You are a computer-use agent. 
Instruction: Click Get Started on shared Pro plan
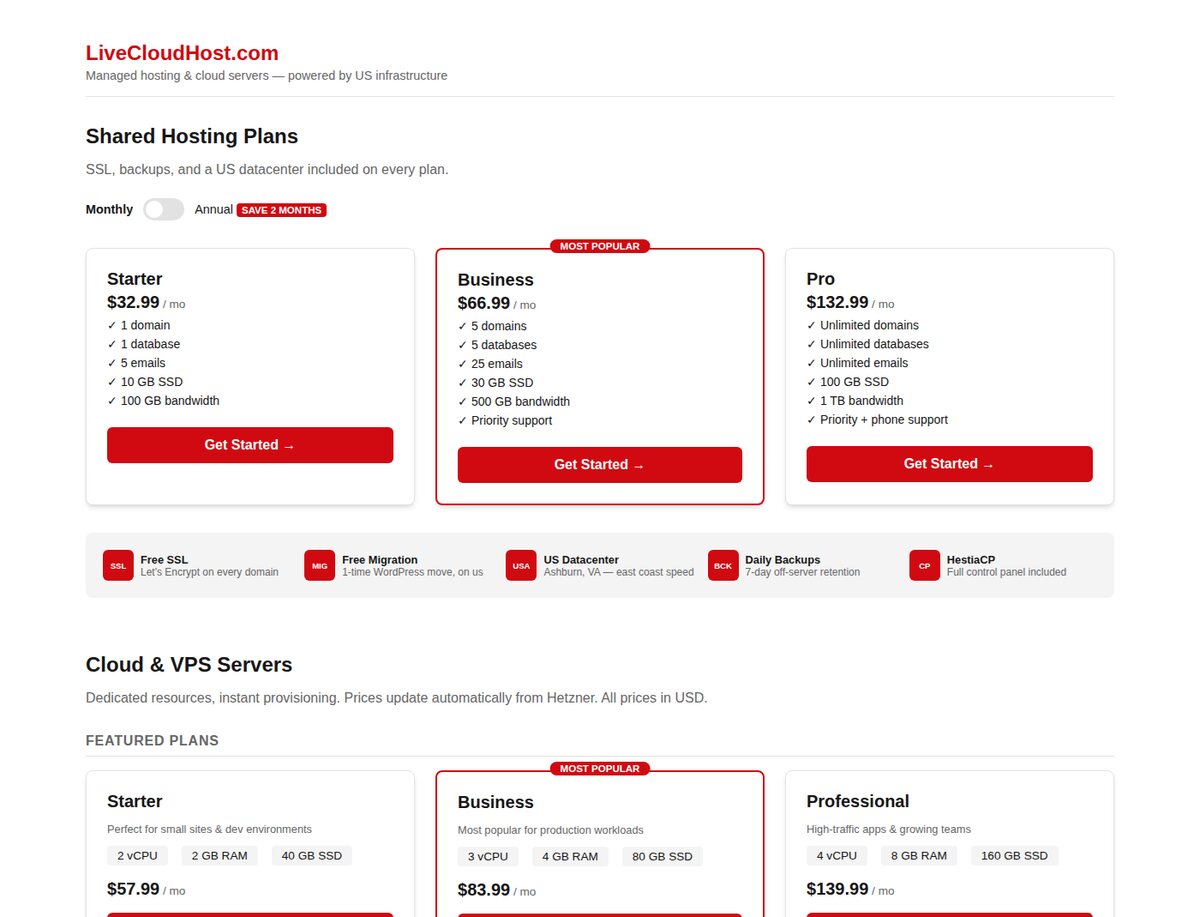pos(949,464)
